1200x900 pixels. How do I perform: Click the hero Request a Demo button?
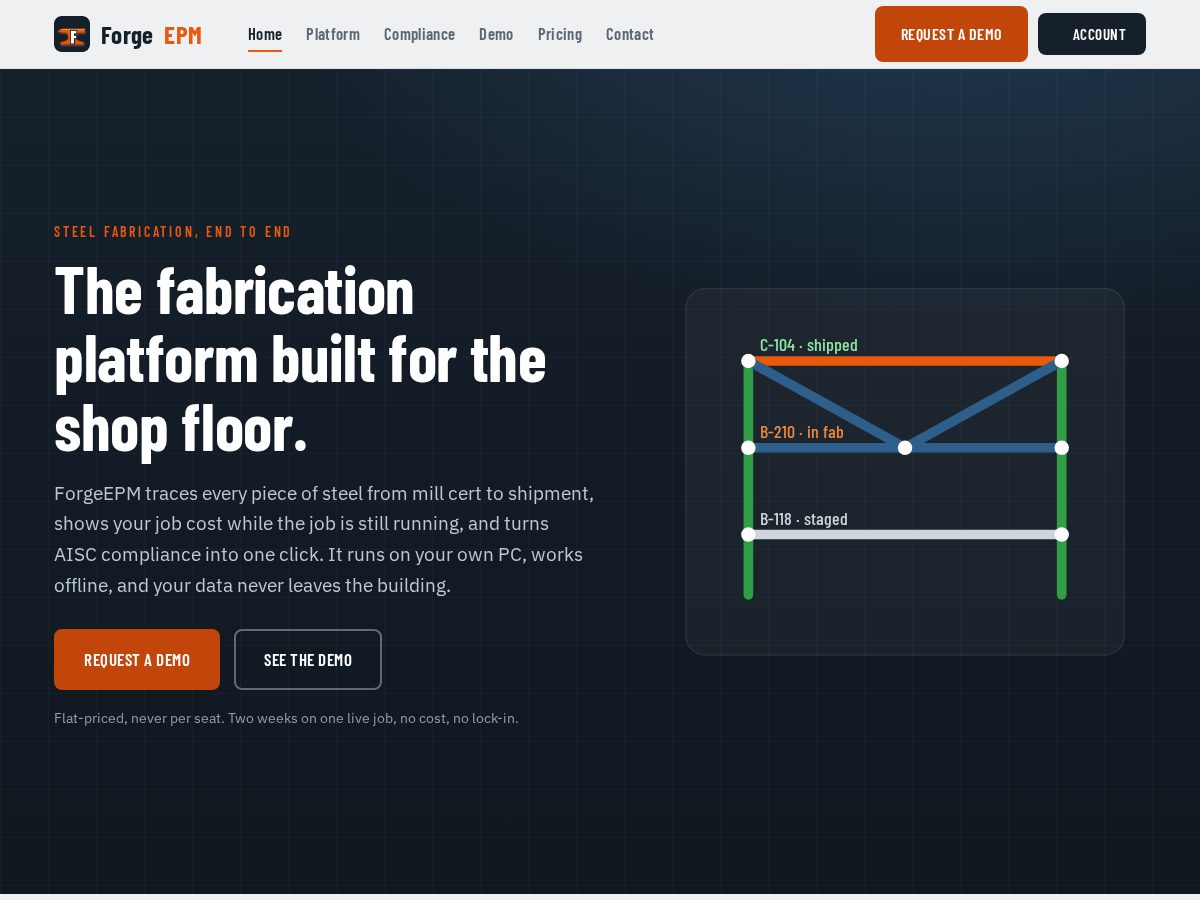(x=137, y=659)
